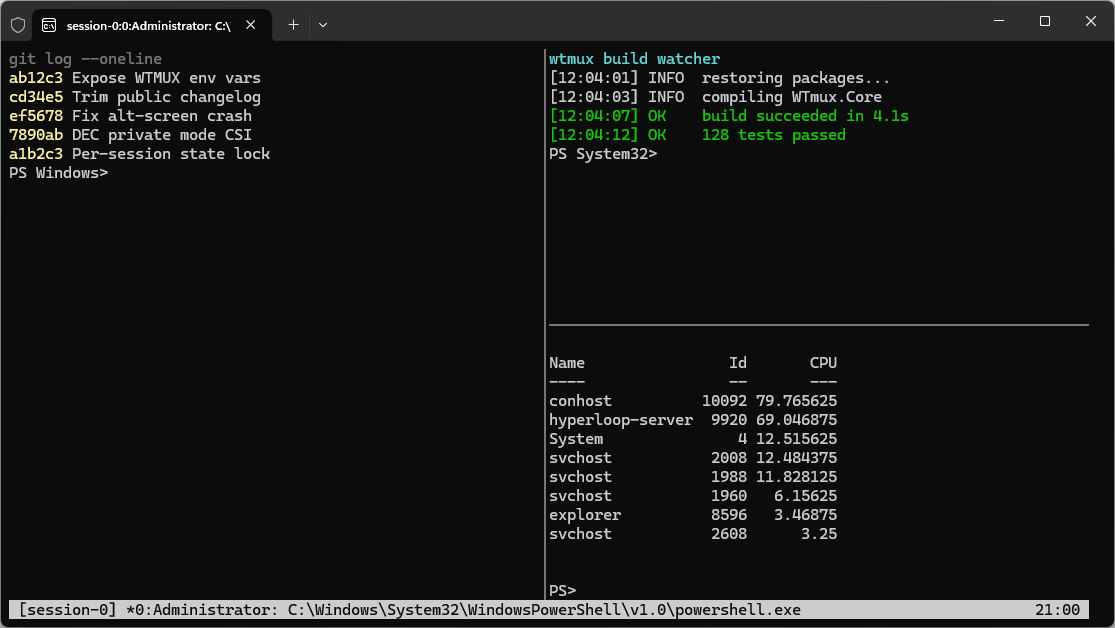Click CPU value 79.765625
The image size is (1115, 628).
[796, 401]
